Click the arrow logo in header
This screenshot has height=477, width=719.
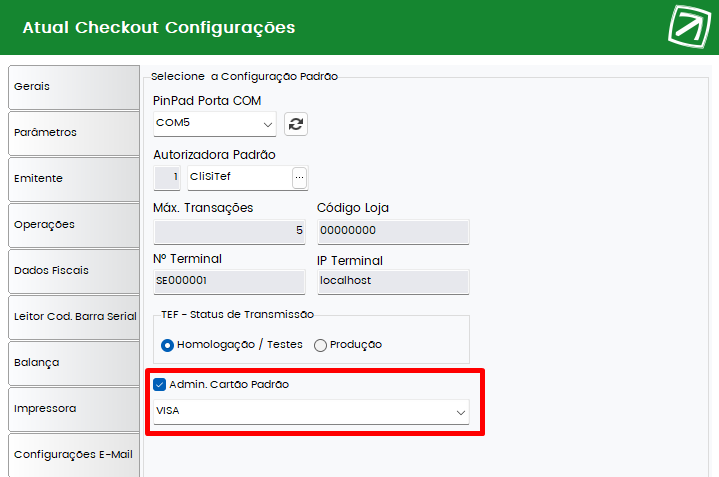pyautogui.click(x=689, y=27)
